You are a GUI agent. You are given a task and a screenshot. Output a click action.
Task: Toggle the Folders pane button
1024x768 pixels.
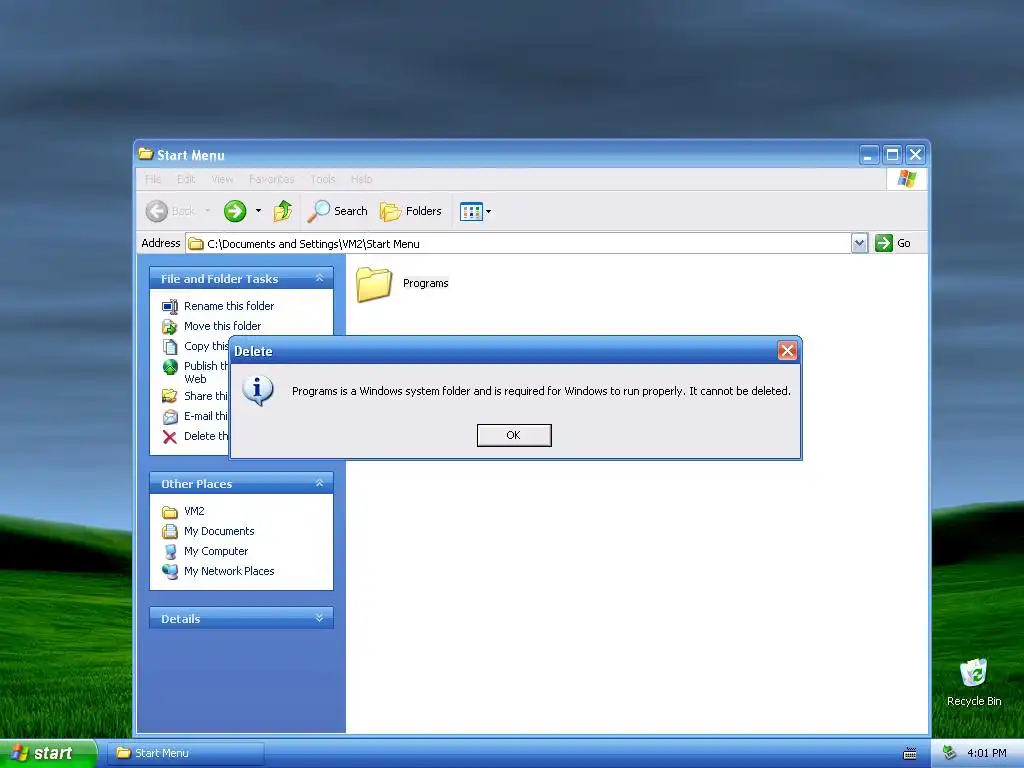[x=411, y=211]
